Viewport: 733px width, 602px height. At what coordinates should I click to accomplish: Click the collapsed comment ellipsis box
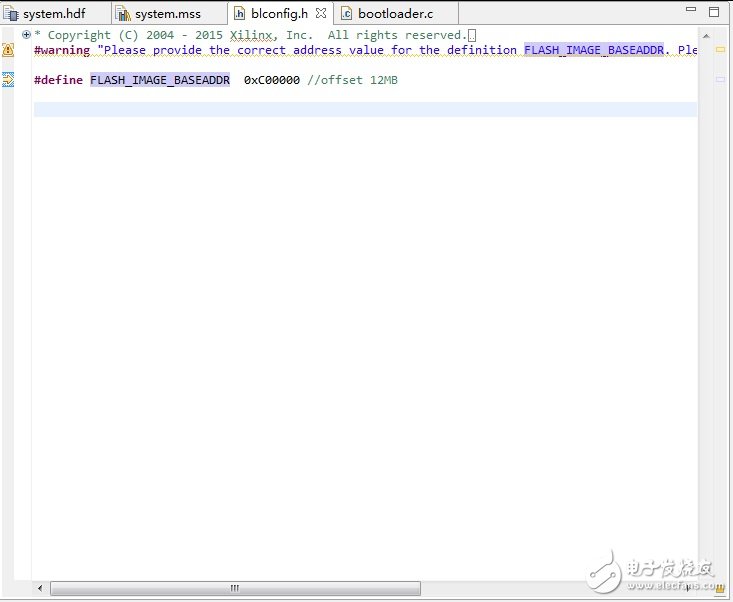pos(472,35)
